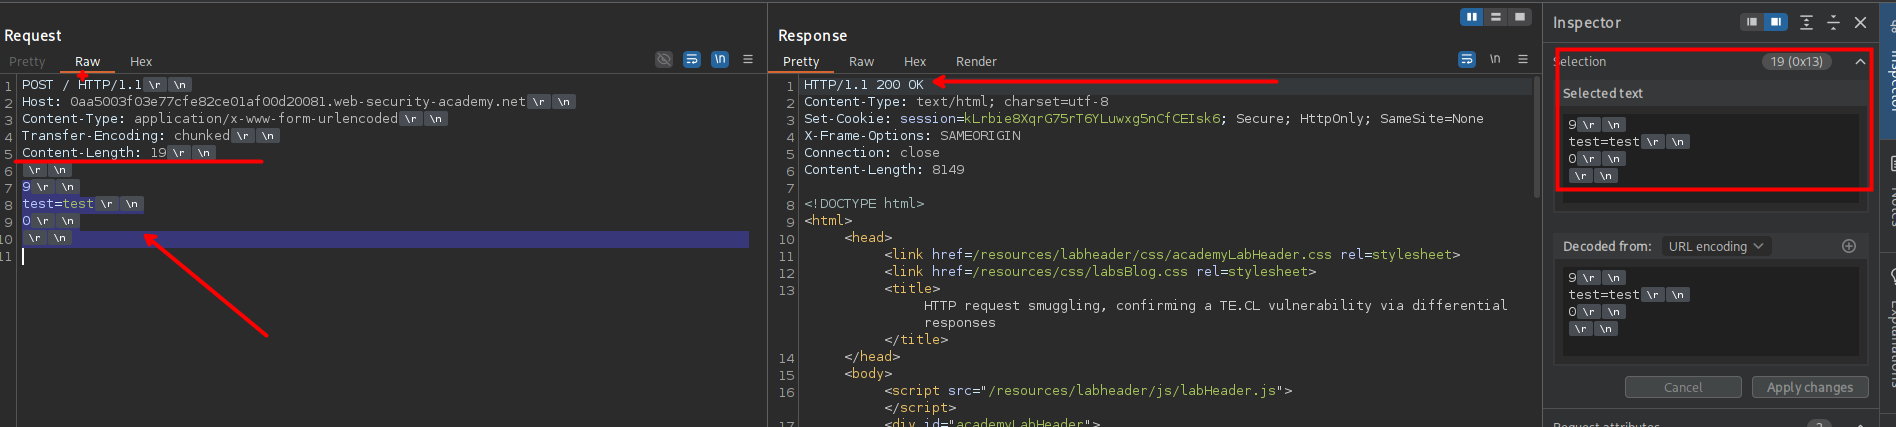The width and height of the screenshot is (1896, 427).
Task: Select the combined single-pane layout icon
Action: pyautogui.click(x=1520, y=17)
